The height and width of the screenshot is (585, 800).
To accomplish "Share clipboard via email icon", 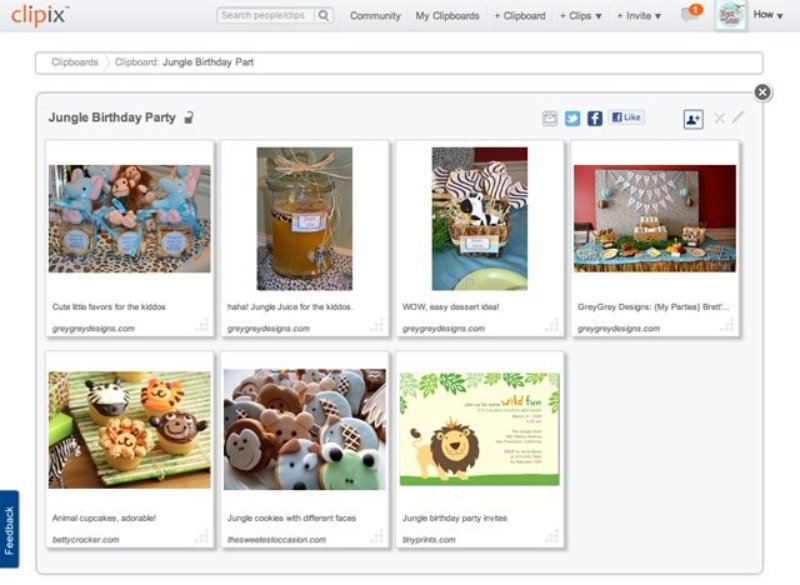I will pos(550,118).
